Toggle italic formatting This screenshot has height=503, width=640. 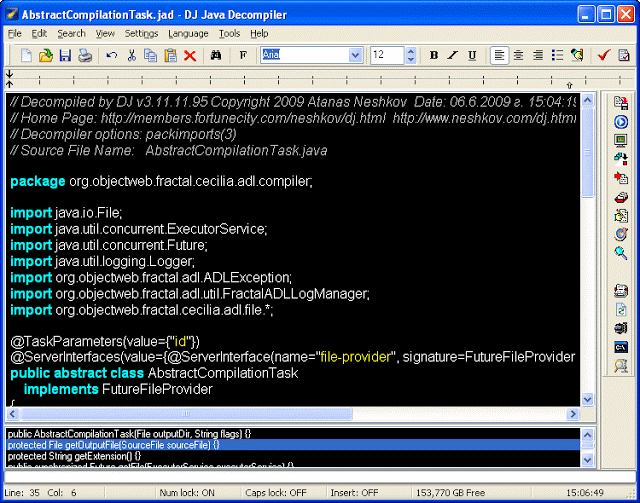453,55
